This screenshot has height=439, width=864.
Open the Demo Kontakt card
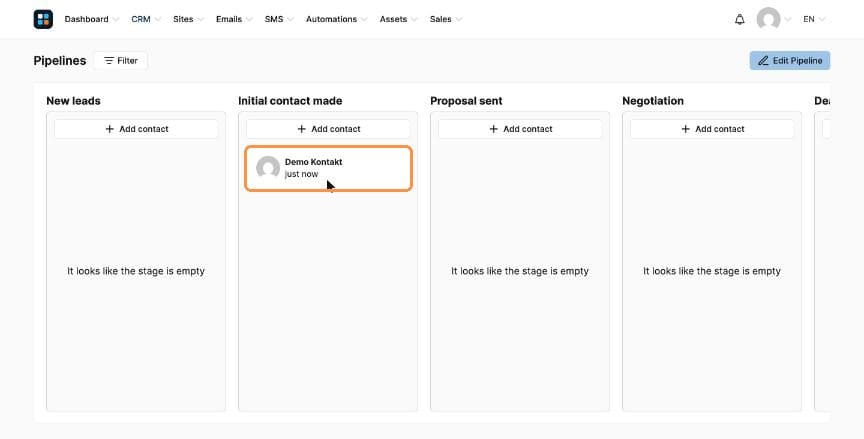pos(328,168)
